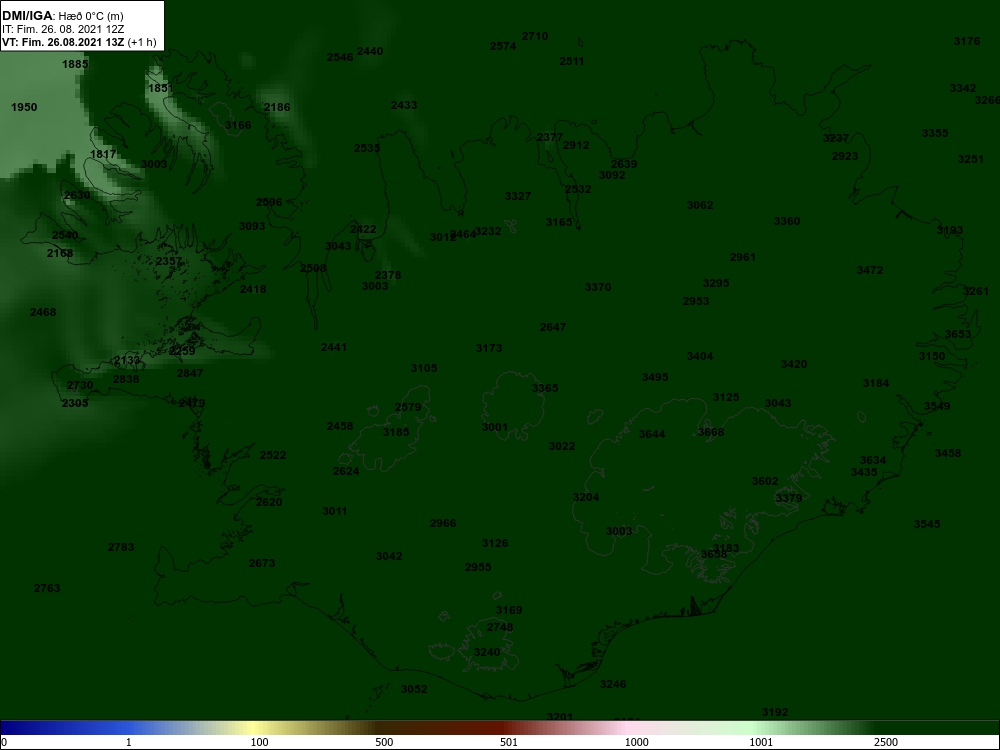
Task: Click the map value 2433
Action: pyautogui.click(x=404, y=105)
